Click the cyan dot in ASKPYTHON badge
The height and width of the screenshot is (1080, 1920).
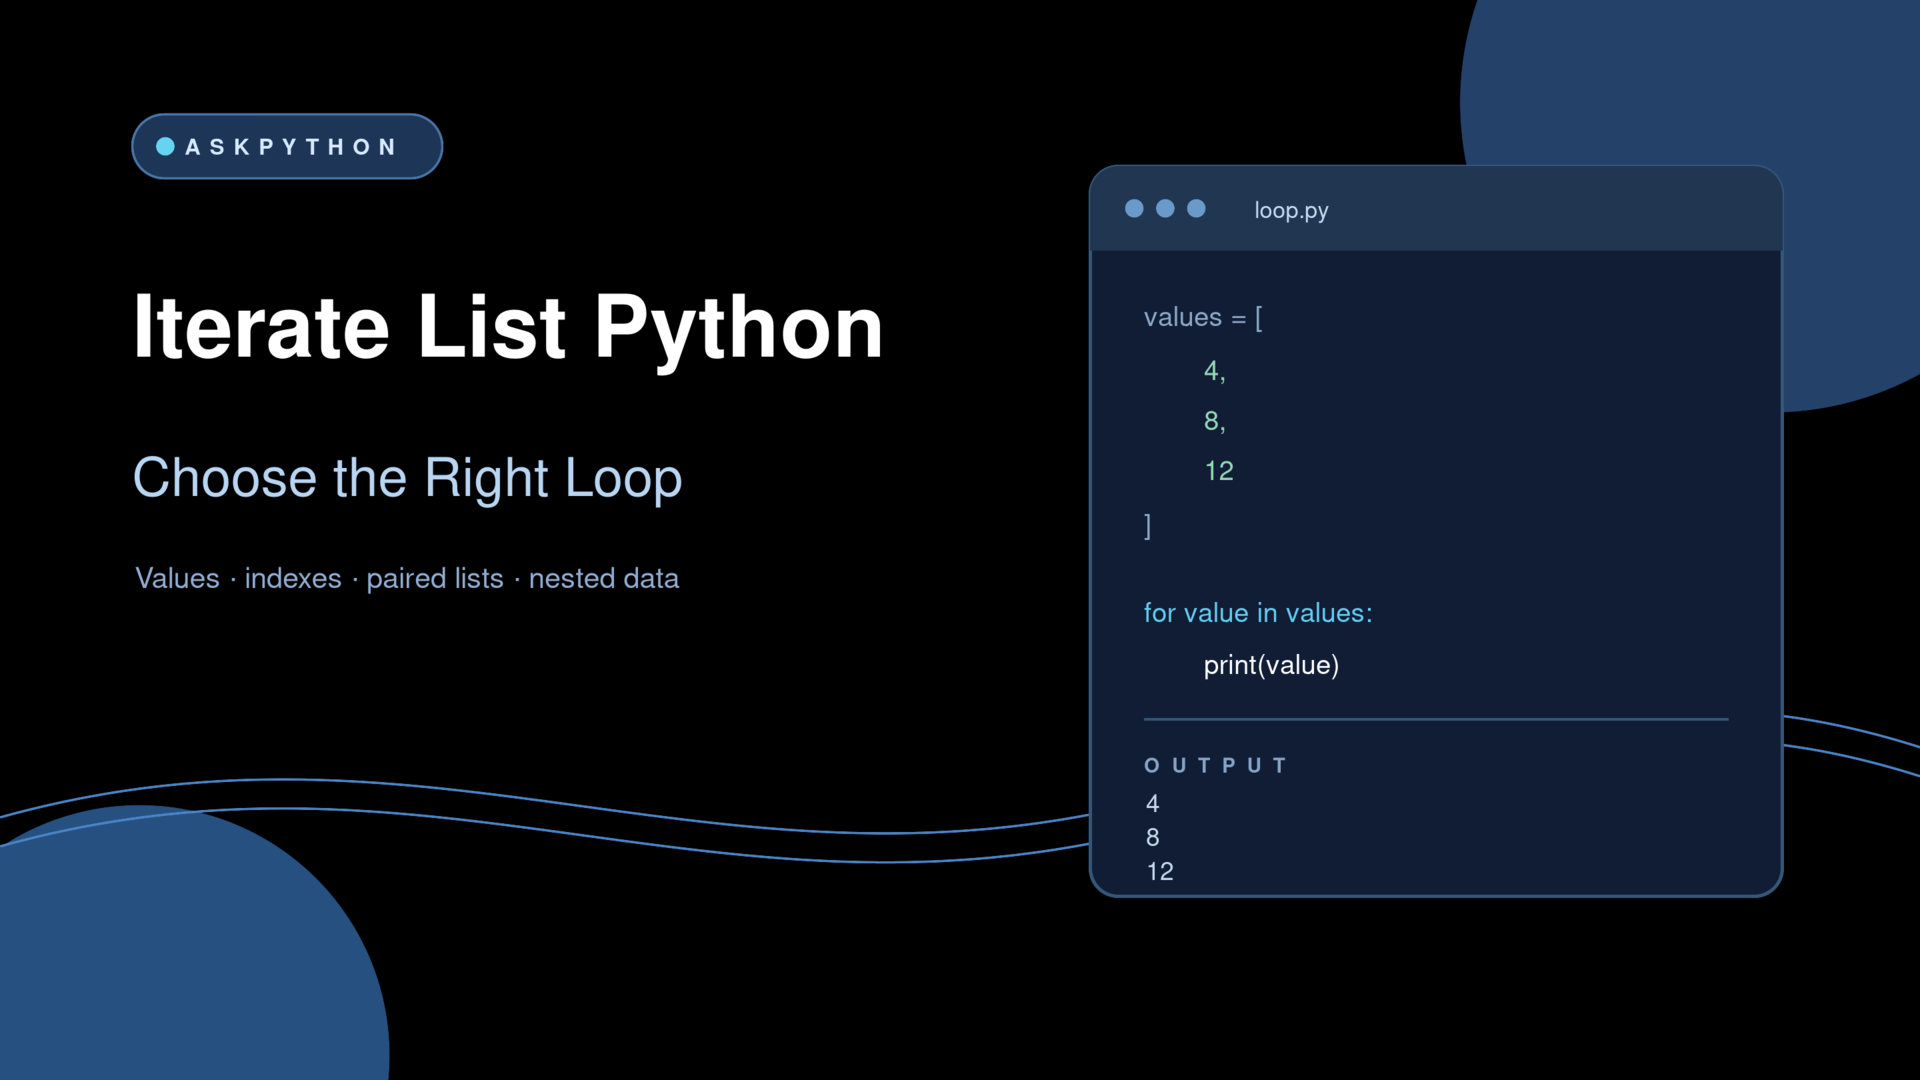click(x=166, y=147)
